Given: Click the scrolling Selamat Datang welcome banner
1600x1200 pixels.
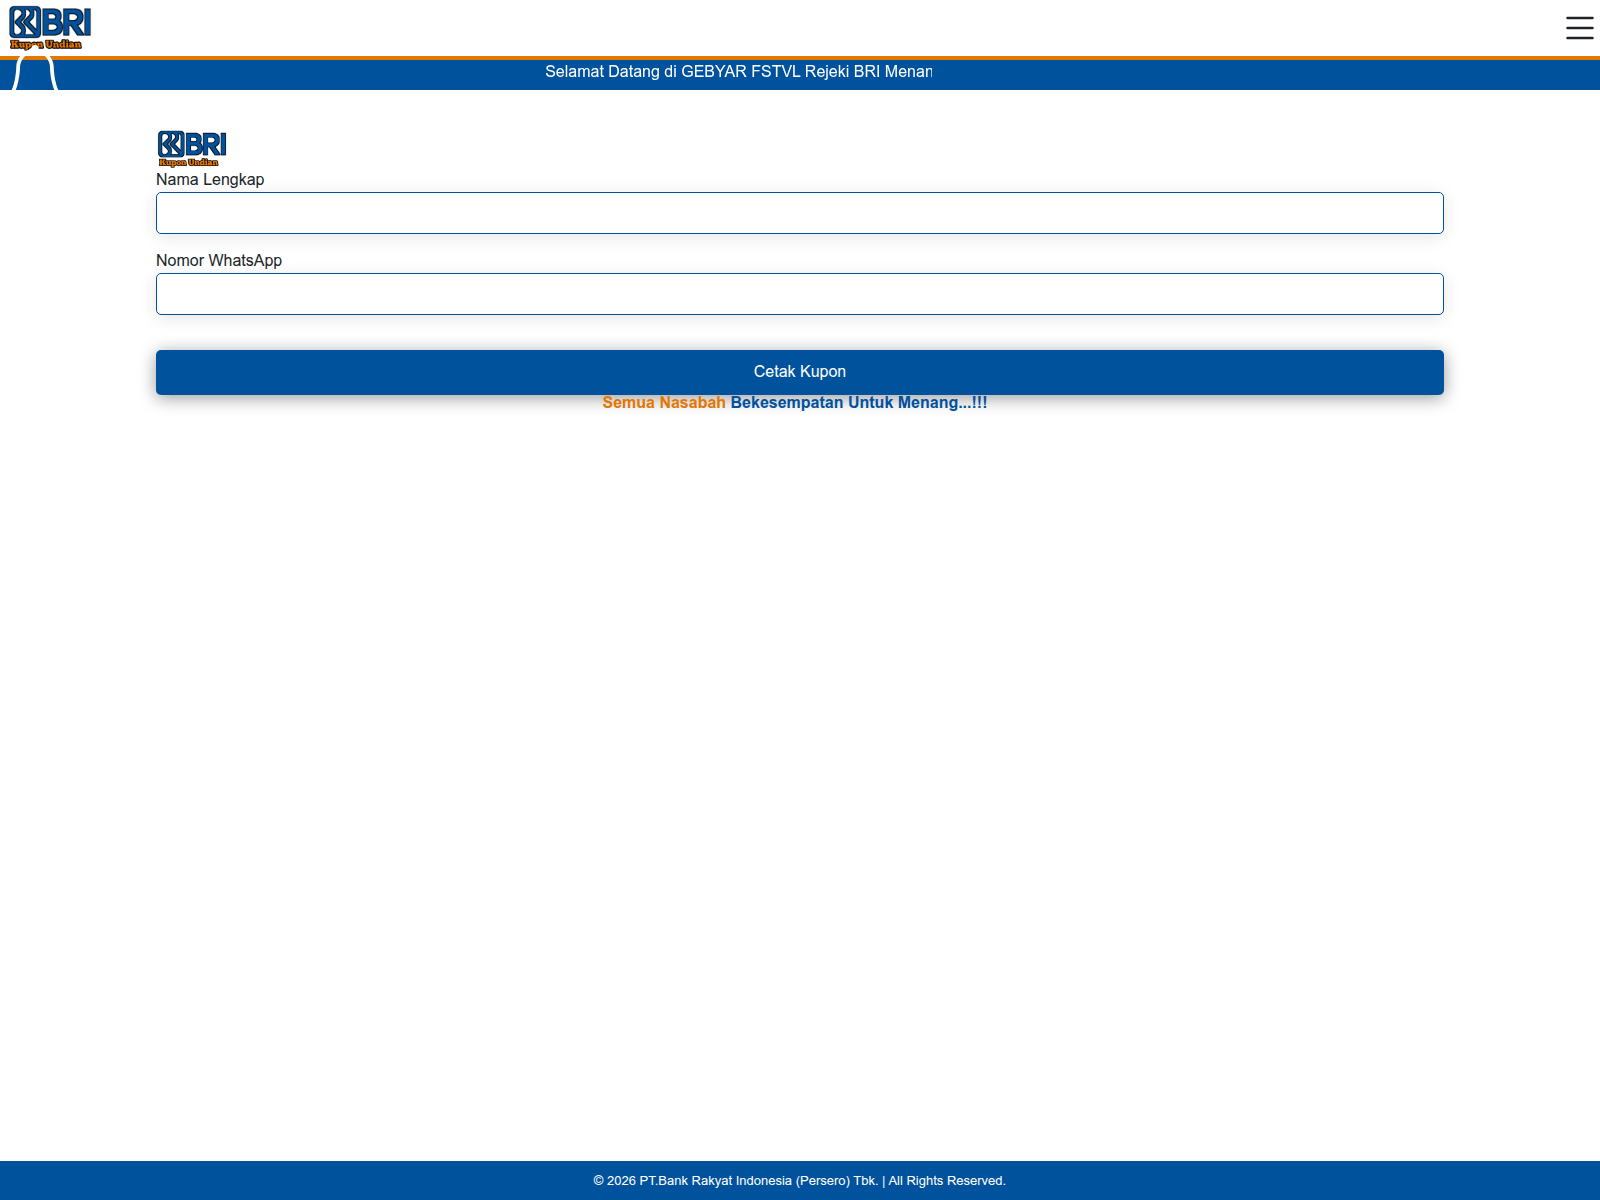Looking at the screenshot, I should point(738,71).
